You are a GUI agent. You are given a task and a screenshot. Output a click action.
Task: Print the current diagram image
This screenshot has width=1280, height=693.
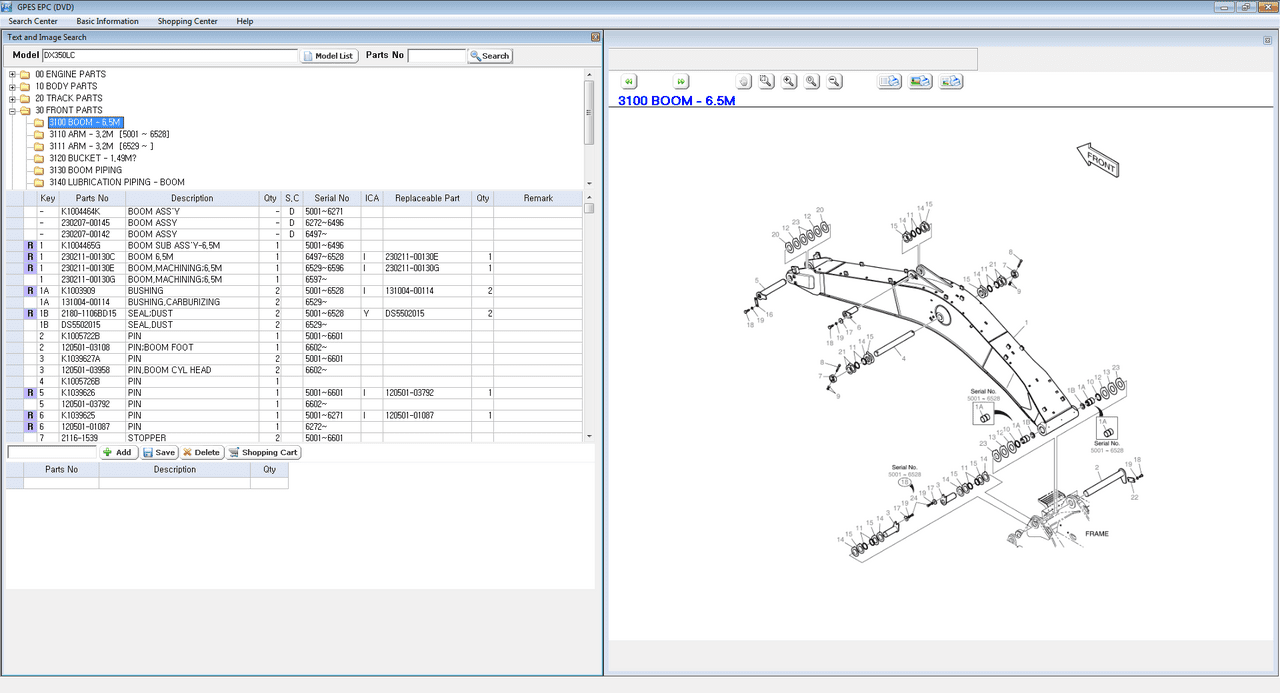point(919,81)
